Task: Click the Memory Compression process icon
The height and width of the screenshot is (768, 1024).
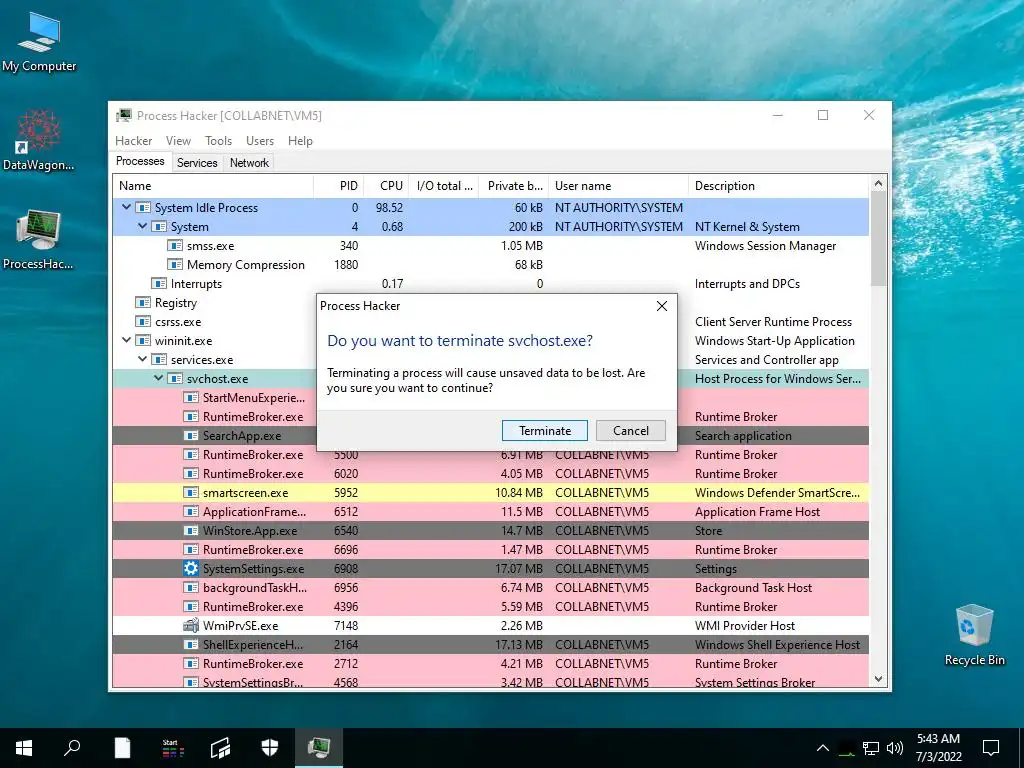Action: (174, 264)
